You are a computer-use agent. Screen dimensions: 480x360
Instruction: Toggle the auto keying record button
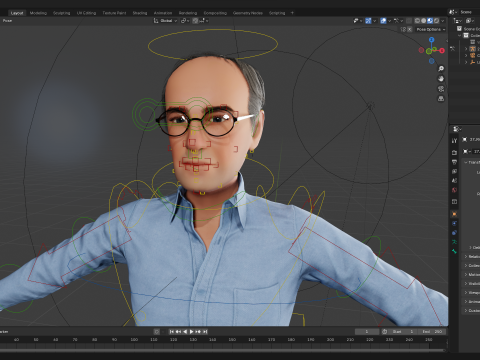[157, 332]
